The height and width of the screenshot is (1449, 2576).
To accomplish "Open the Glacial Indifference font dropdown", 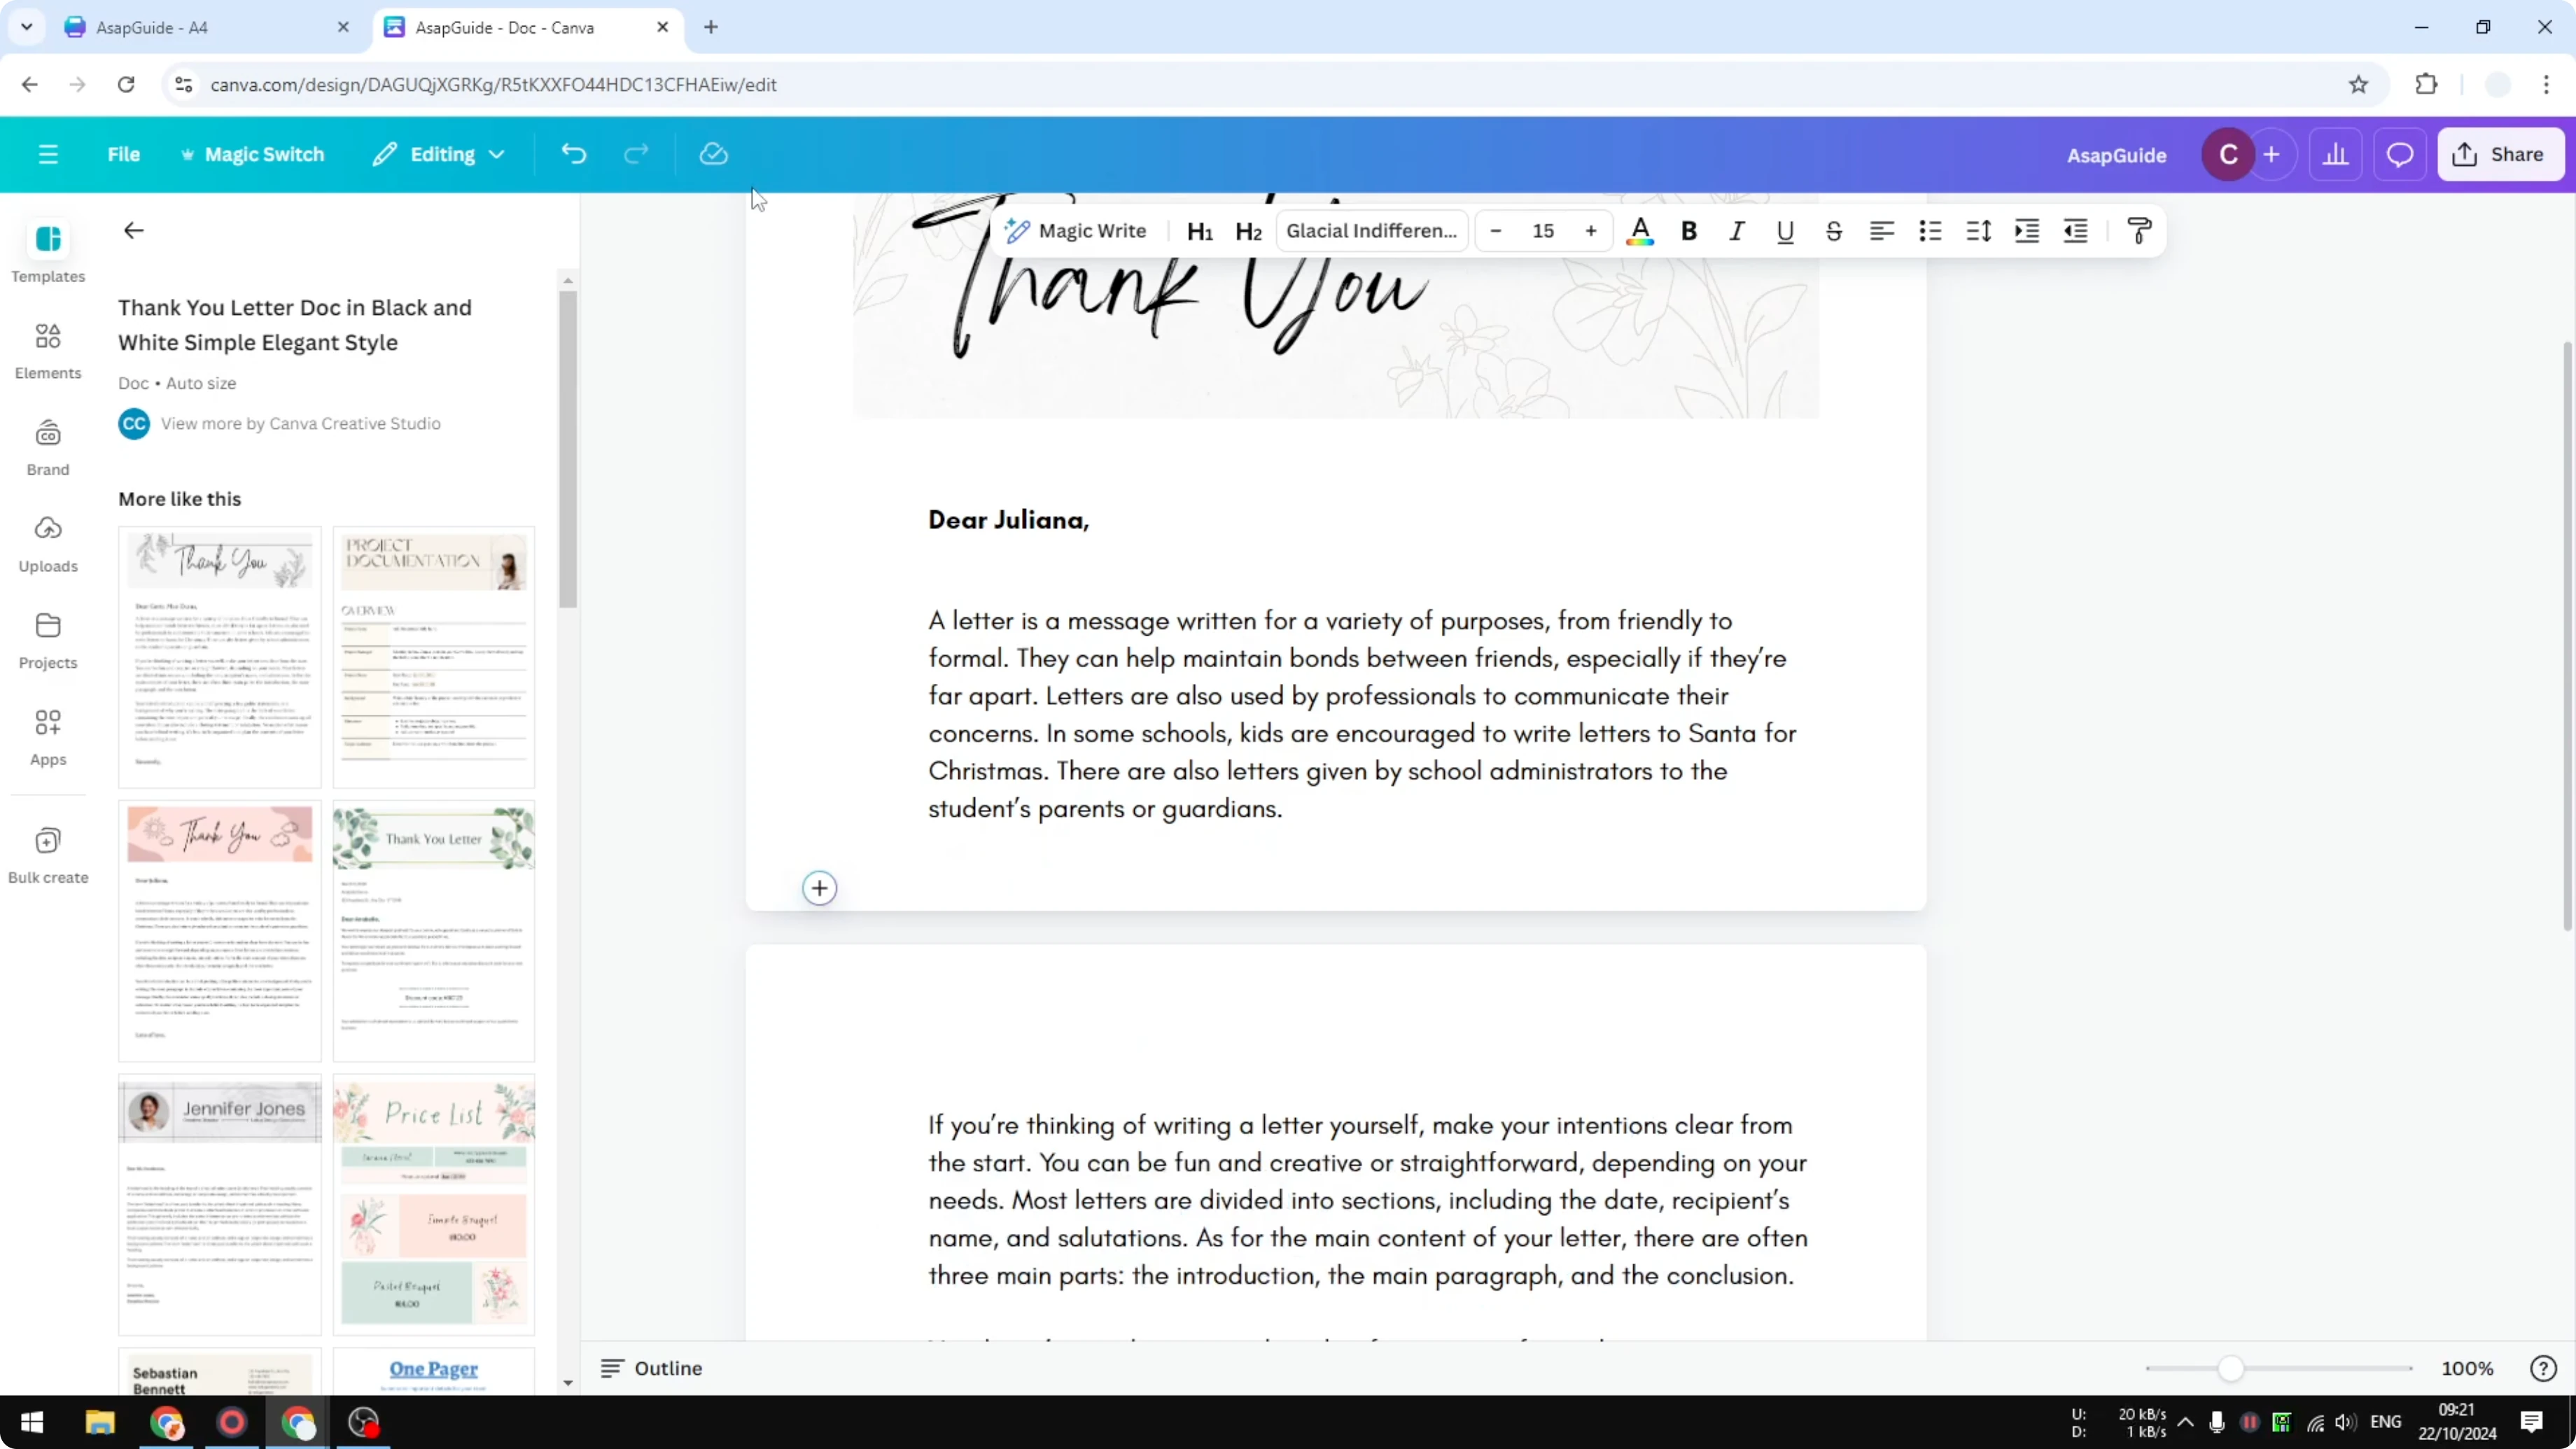I will [1371, 231].
